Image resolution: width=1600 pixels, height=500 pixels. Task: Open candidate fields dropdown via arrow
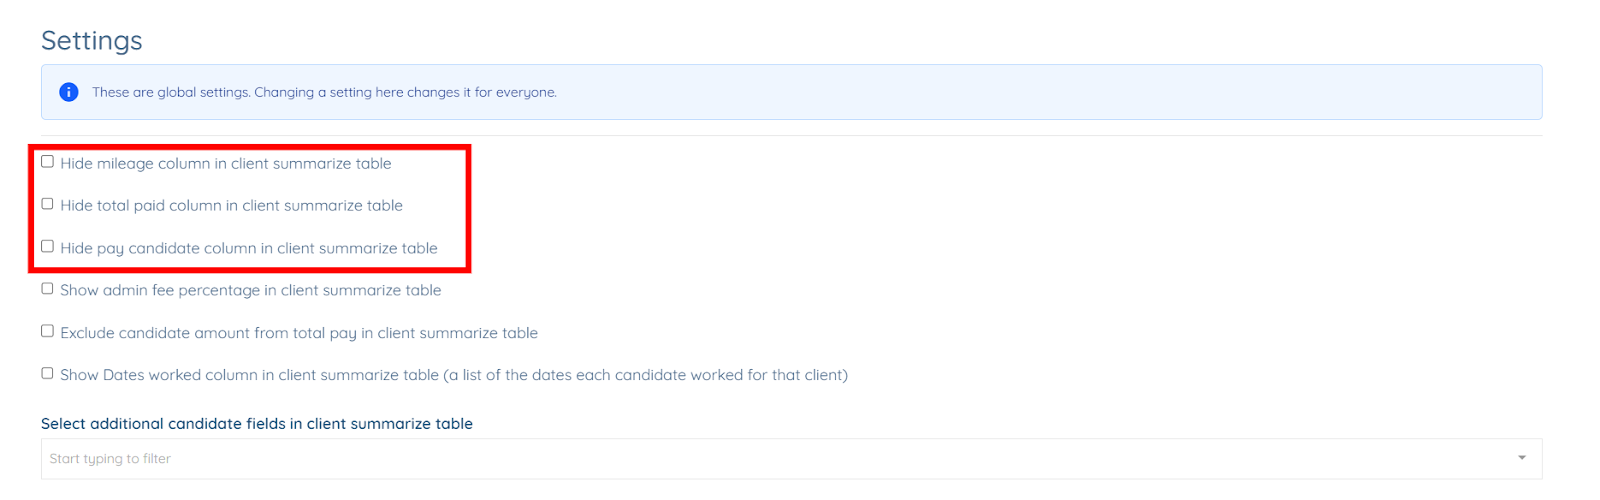click(1521, 458)
